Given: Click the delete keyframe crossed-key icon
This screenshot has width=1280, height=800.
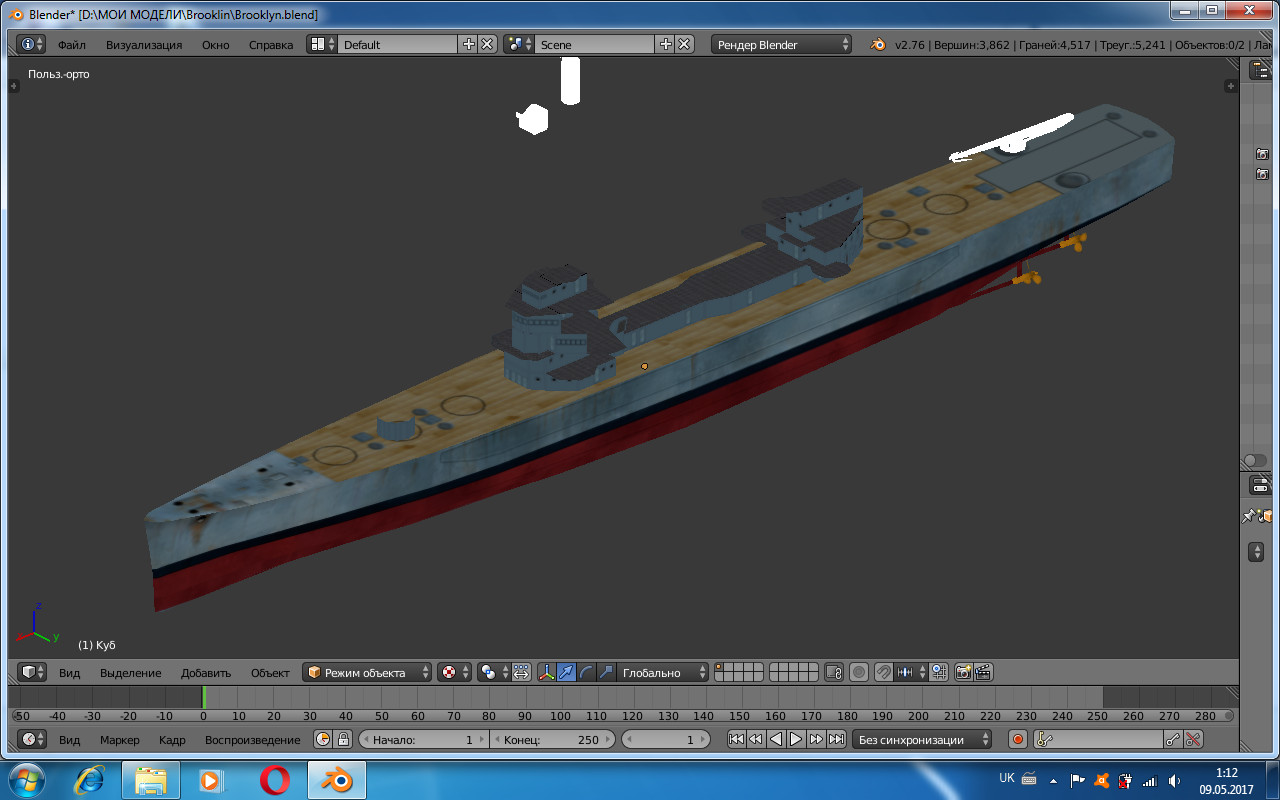Looking at the screenshot, I should tap(1193, 740).
